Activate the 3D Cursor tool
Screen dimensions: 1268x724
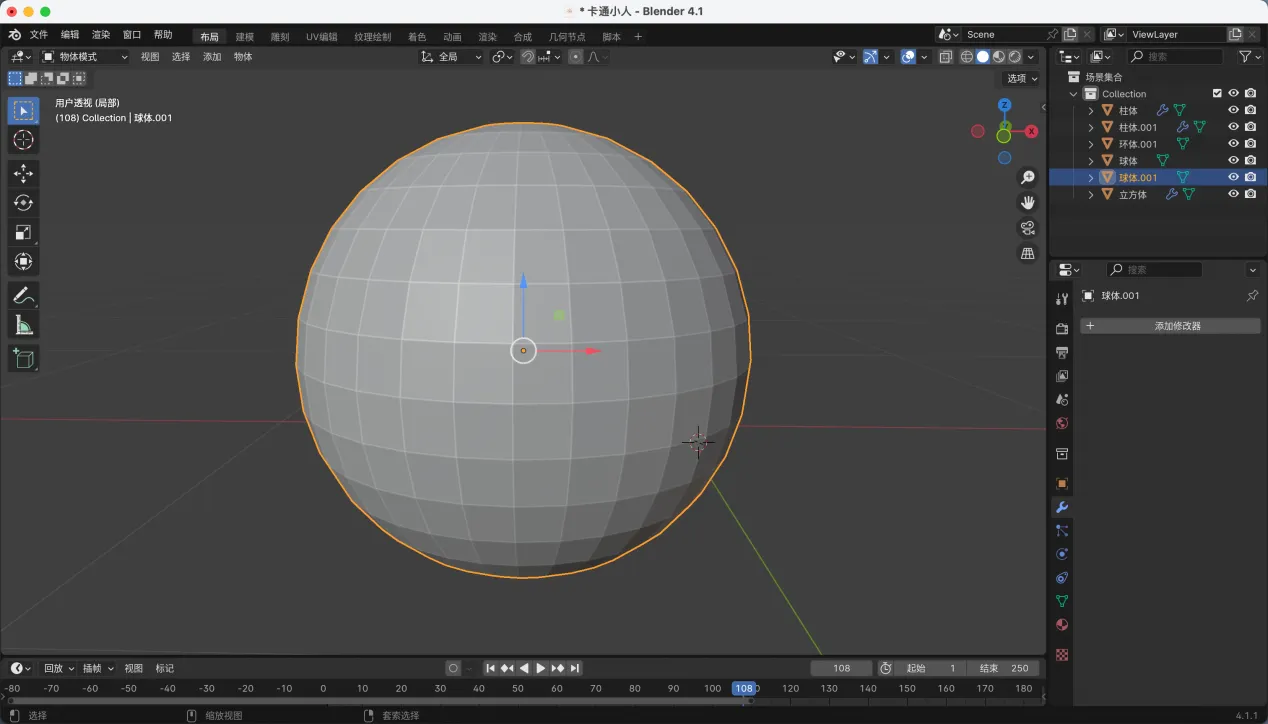click(23, 140)
